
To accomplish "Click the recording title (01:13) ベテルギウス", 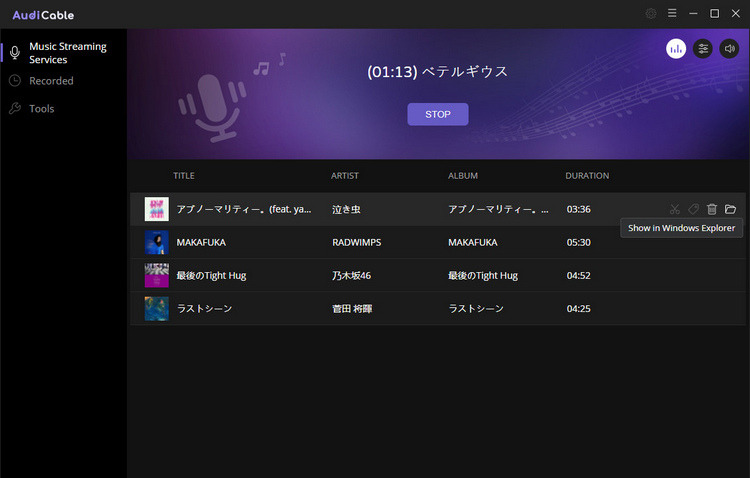I will 437,72.
